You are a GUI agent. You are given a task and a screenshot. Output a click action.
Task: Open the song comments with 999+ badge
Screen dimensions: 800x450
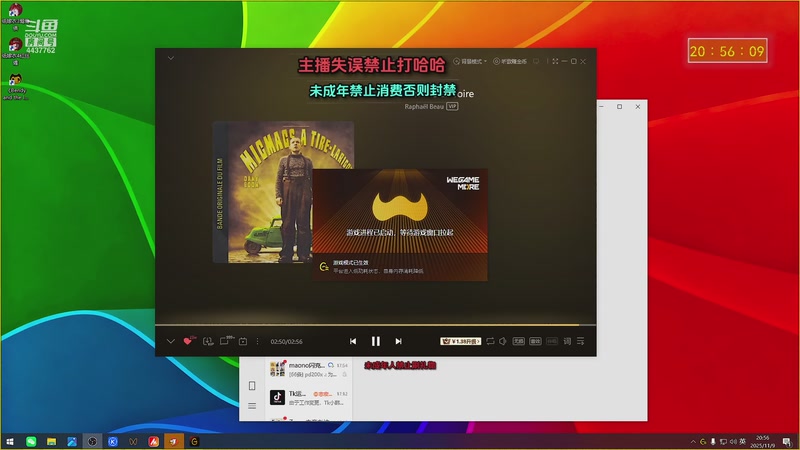click(225, 341)
